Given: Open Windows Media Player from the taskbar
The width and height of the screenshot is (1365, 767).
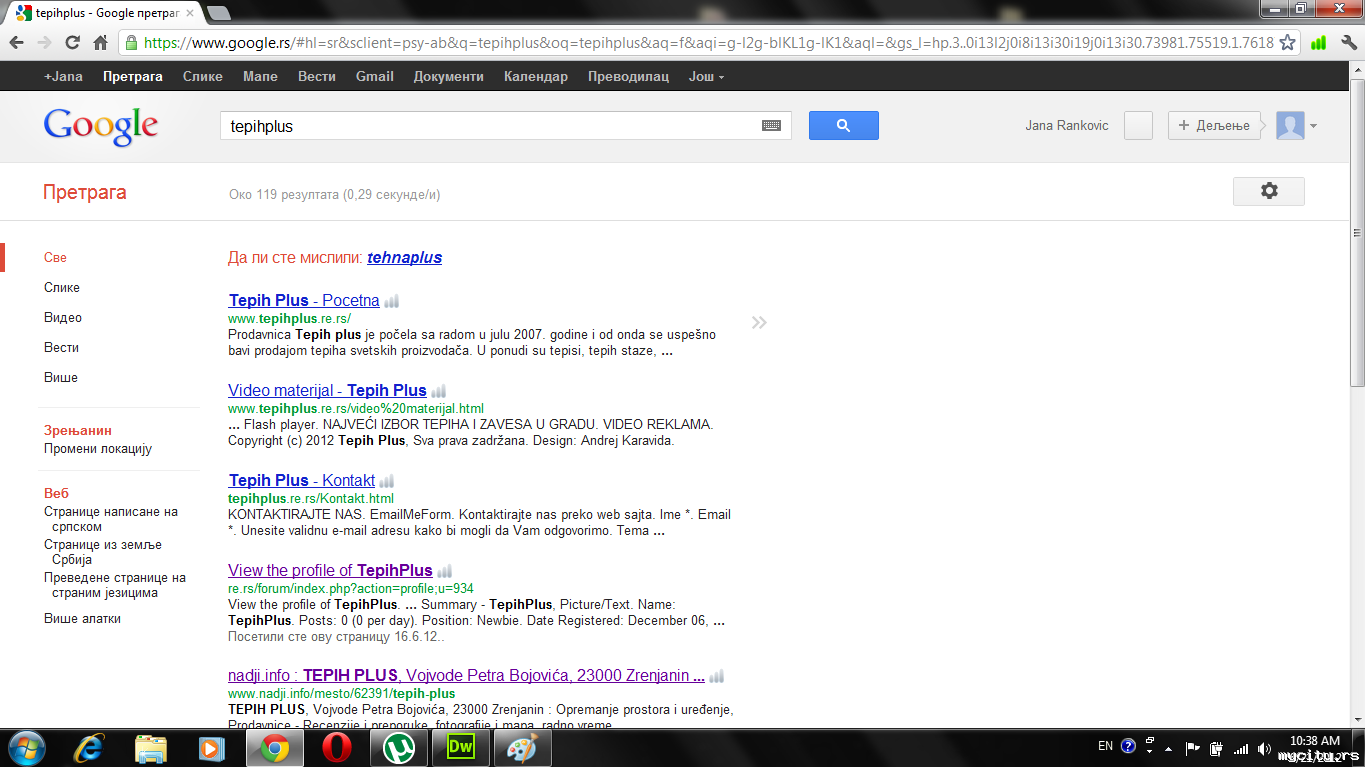Looking at the screenshot, I should point(212,748).
